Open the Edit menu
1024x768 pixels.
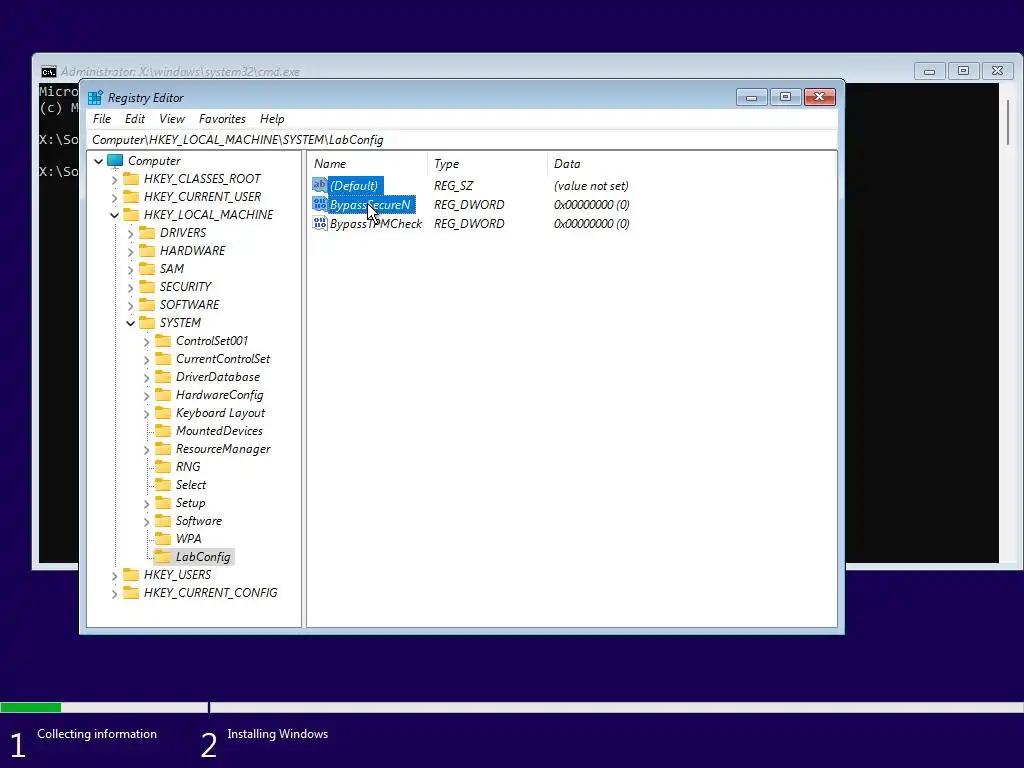pyautogui.click(x=135, y=119)
